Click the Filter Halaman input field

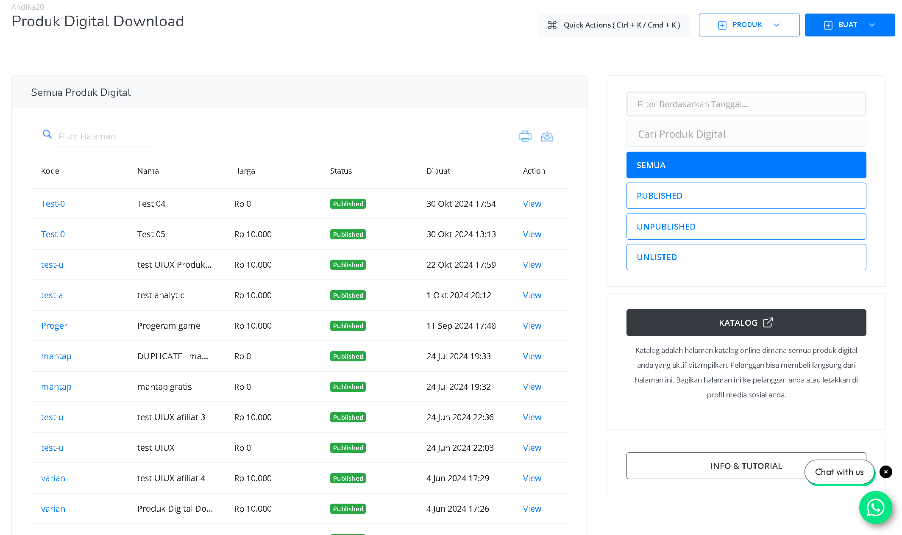[x=105, y=136]
